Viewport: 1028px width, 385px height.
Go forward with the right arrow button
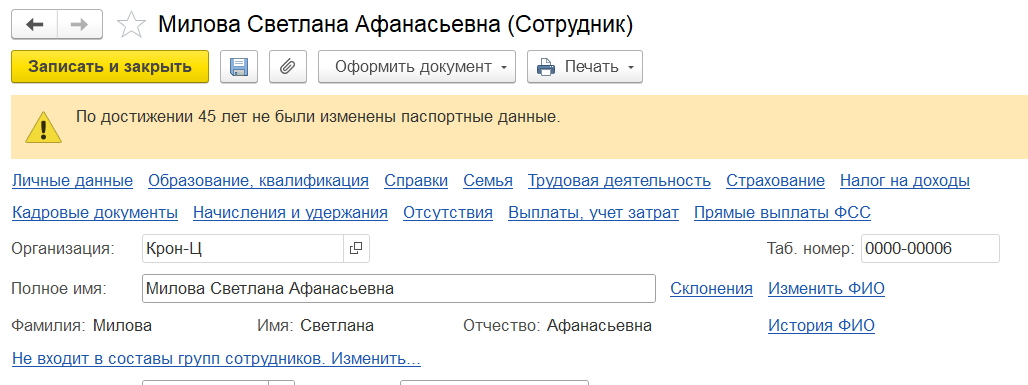coord(80,25)
